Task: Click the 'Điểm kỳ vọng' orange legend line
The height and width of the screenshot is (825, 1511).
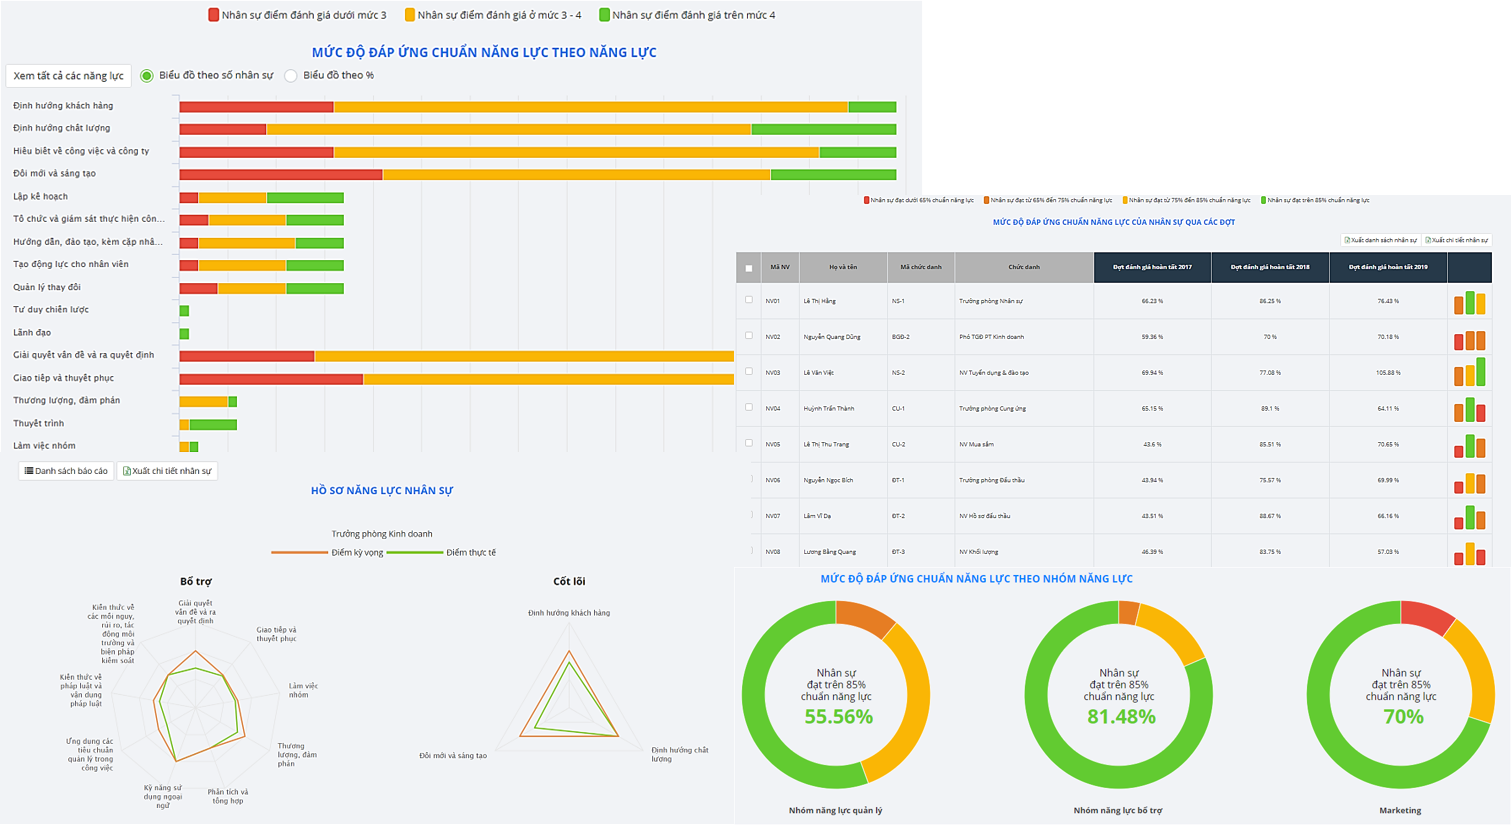Action: (x=299, y=553)
